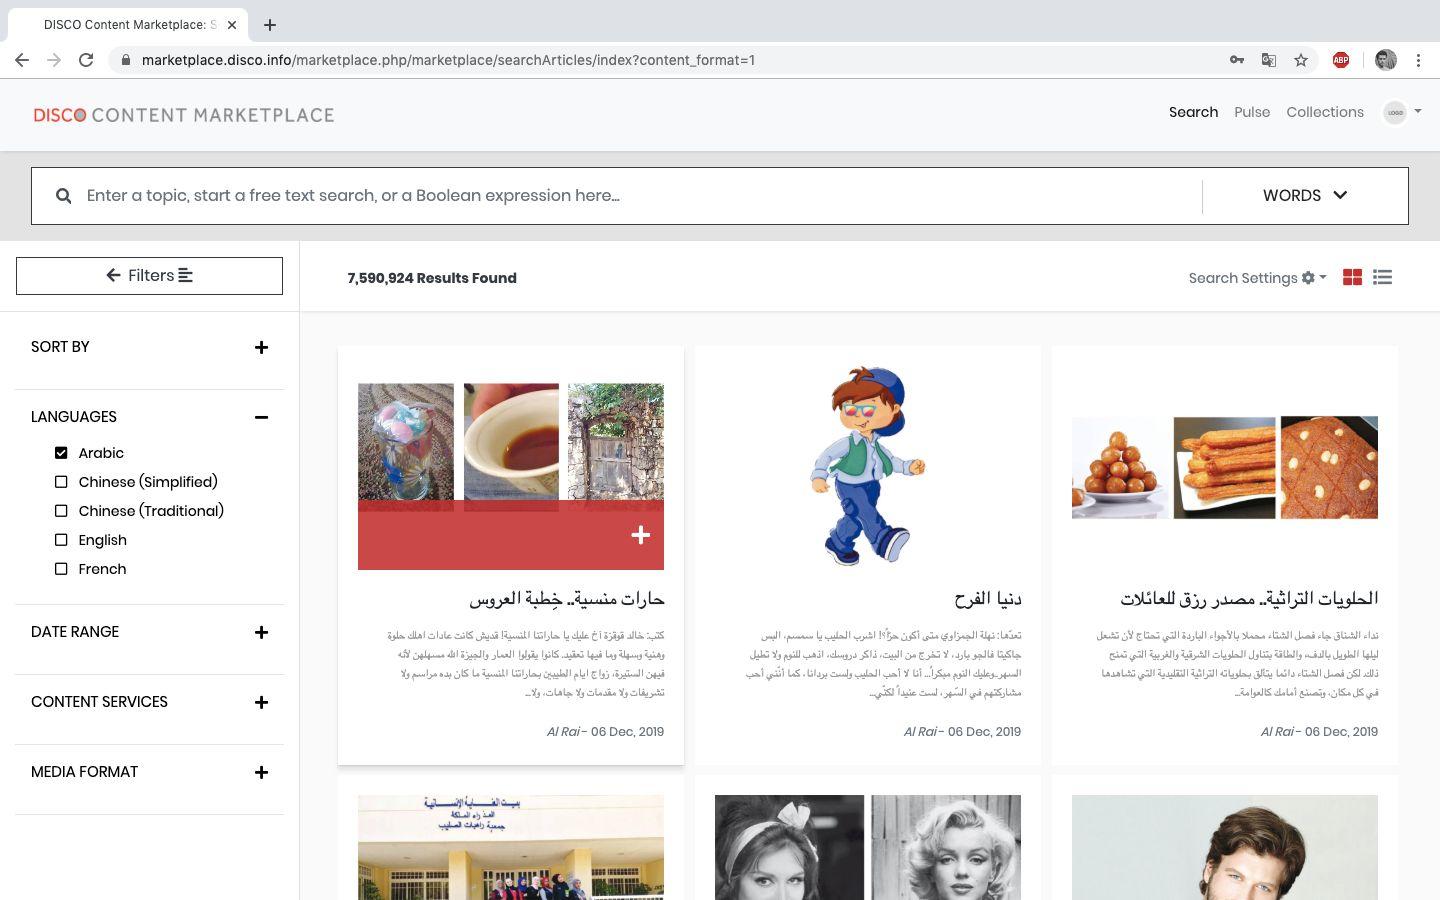
Task: Click the cartoon boy article thumbnail
Action: pos(868,466)
